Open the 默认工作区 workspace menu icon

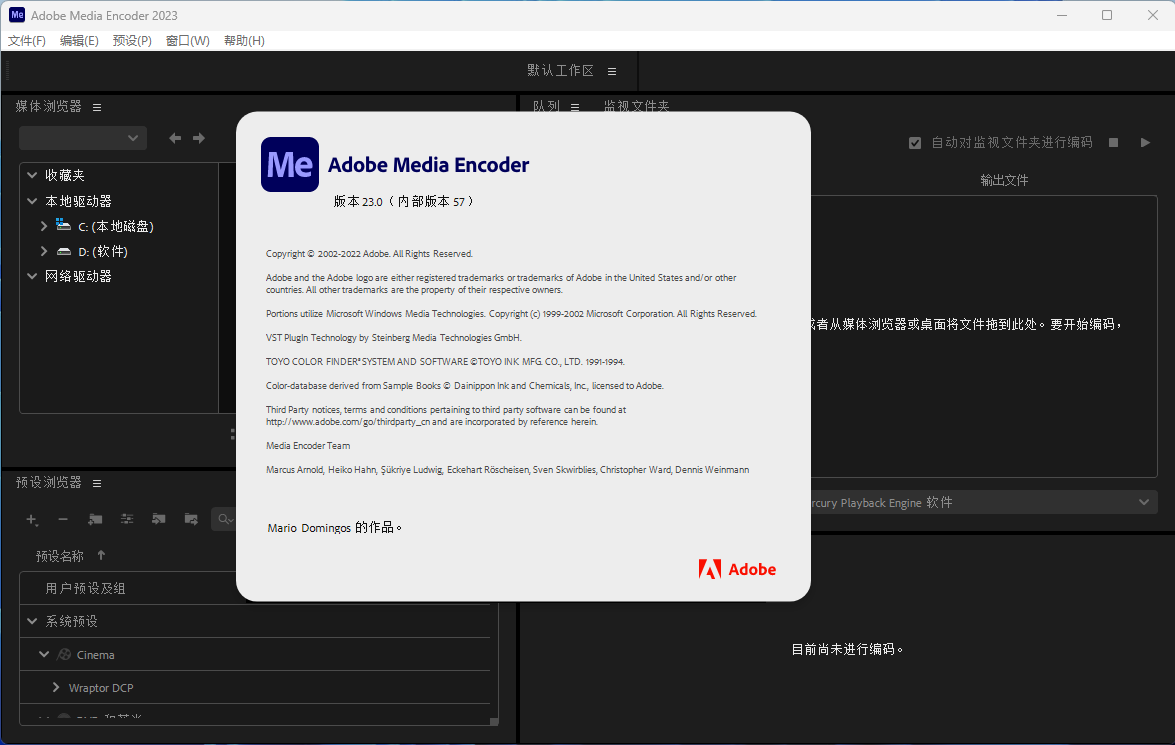coord(612,71)
